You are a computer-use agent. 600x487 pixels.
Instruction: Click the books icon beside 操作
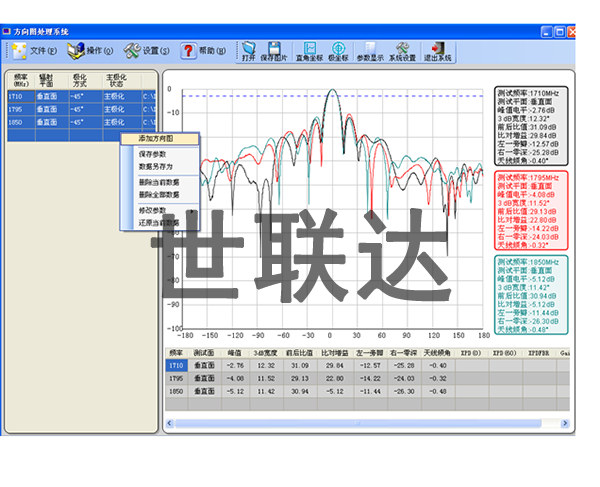coord(75,51)
